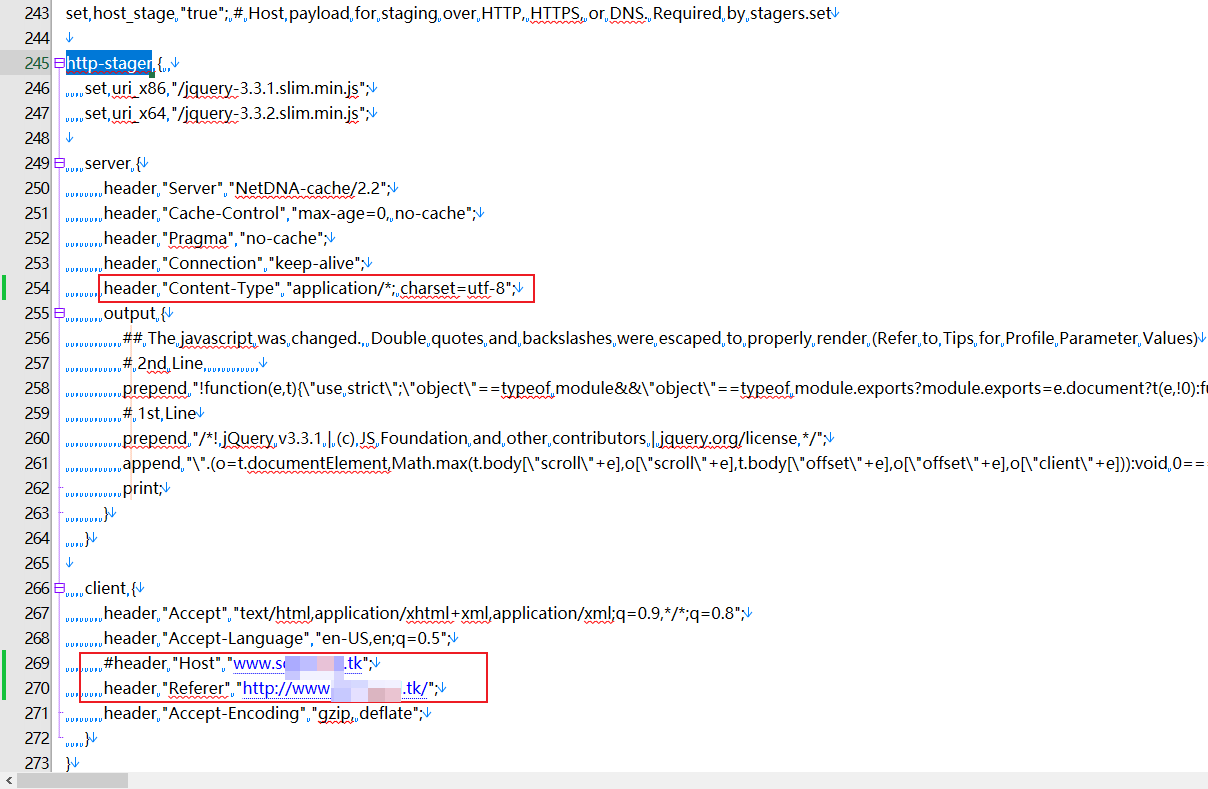Open the Host www .tk link
The width and height of the screenshot is (1208, 789).
point(303,663)
